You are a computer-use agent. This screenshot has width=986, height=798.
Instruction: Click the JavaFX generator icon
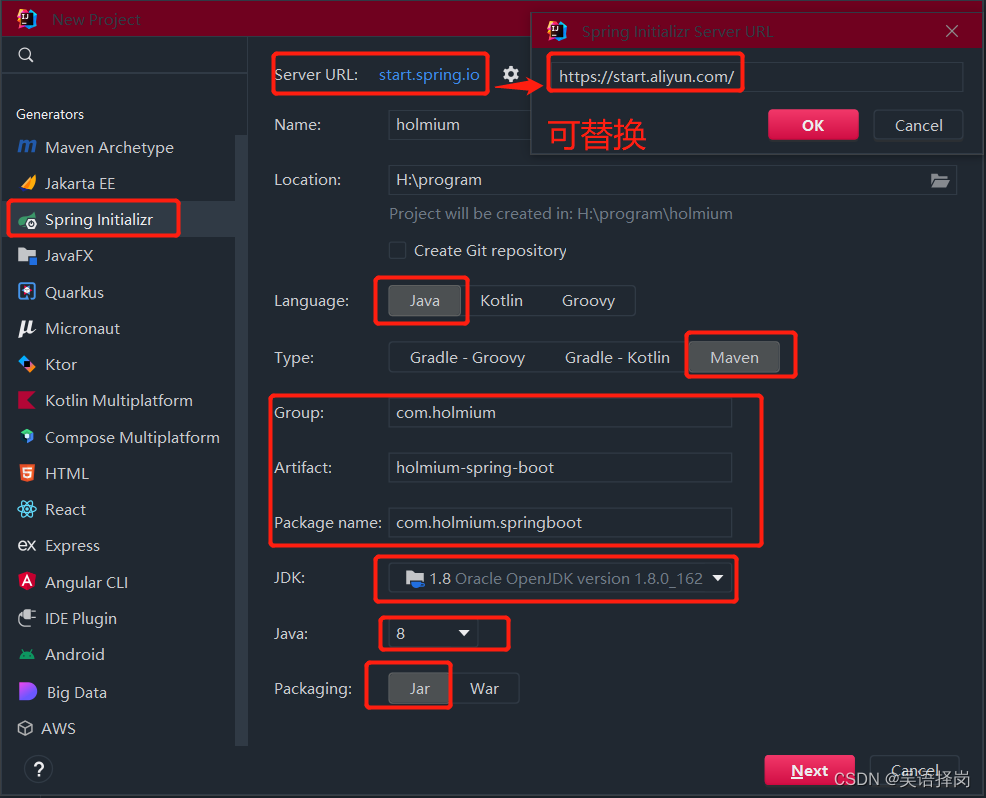click(27, 255)
